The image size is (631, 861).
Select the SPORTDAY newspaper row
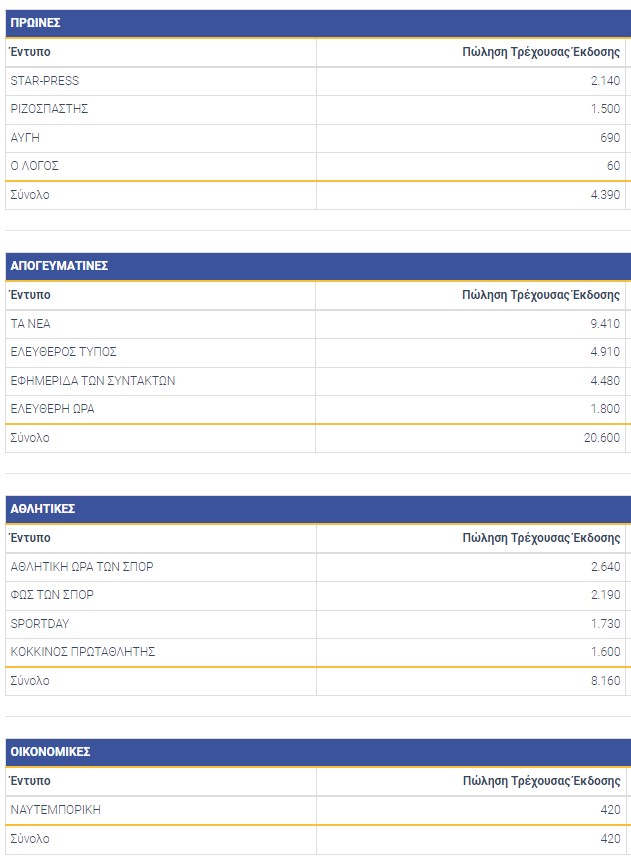click(40, 624)
